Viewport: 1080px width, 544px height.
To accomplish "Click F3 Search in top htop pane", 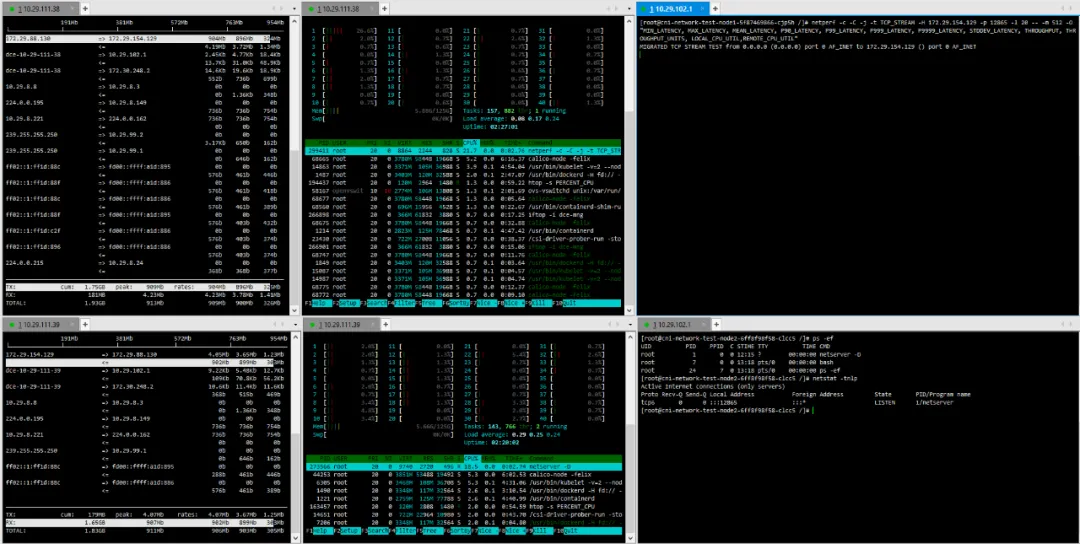I will click(375, 303).
